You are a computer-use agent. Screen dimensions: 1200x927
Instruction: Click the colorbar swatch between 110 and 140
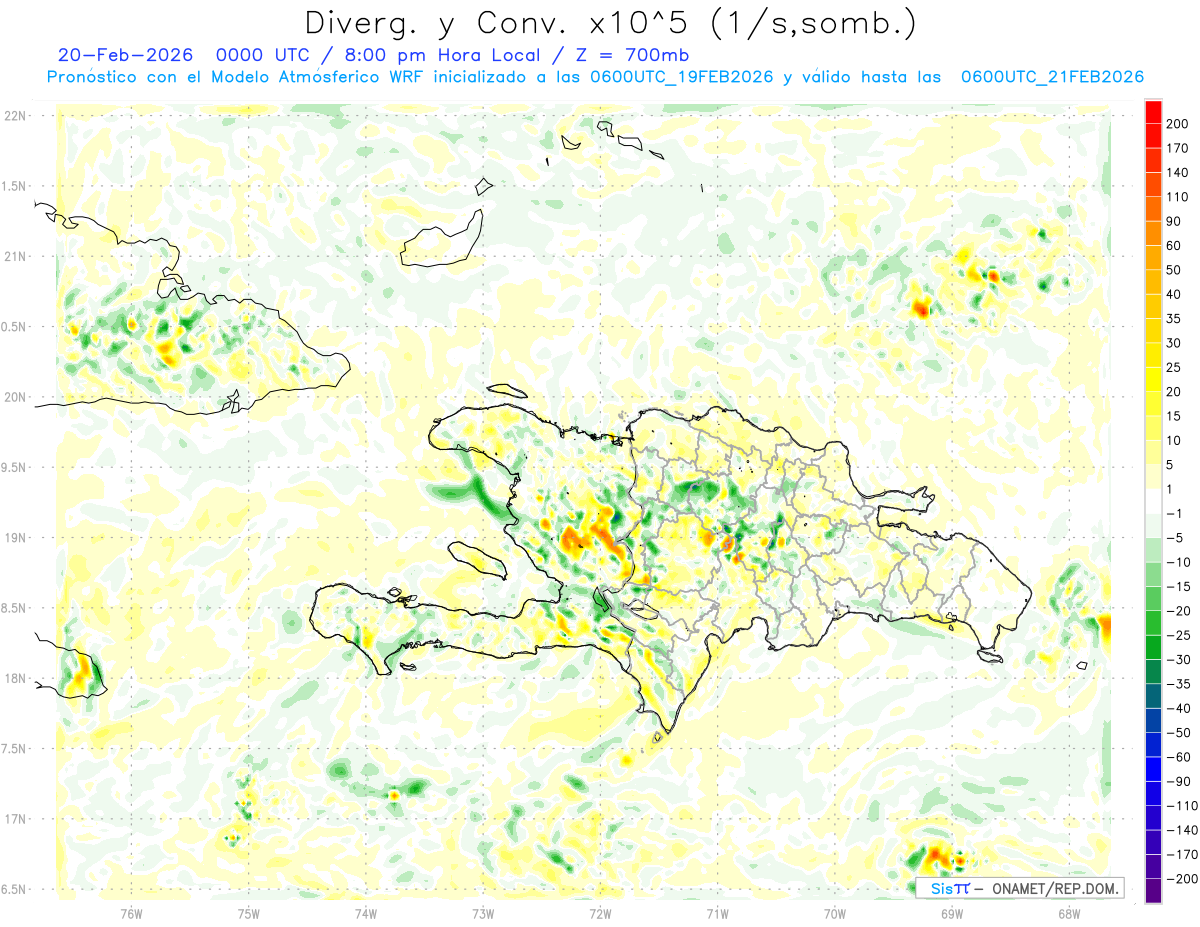(1154, 184)
